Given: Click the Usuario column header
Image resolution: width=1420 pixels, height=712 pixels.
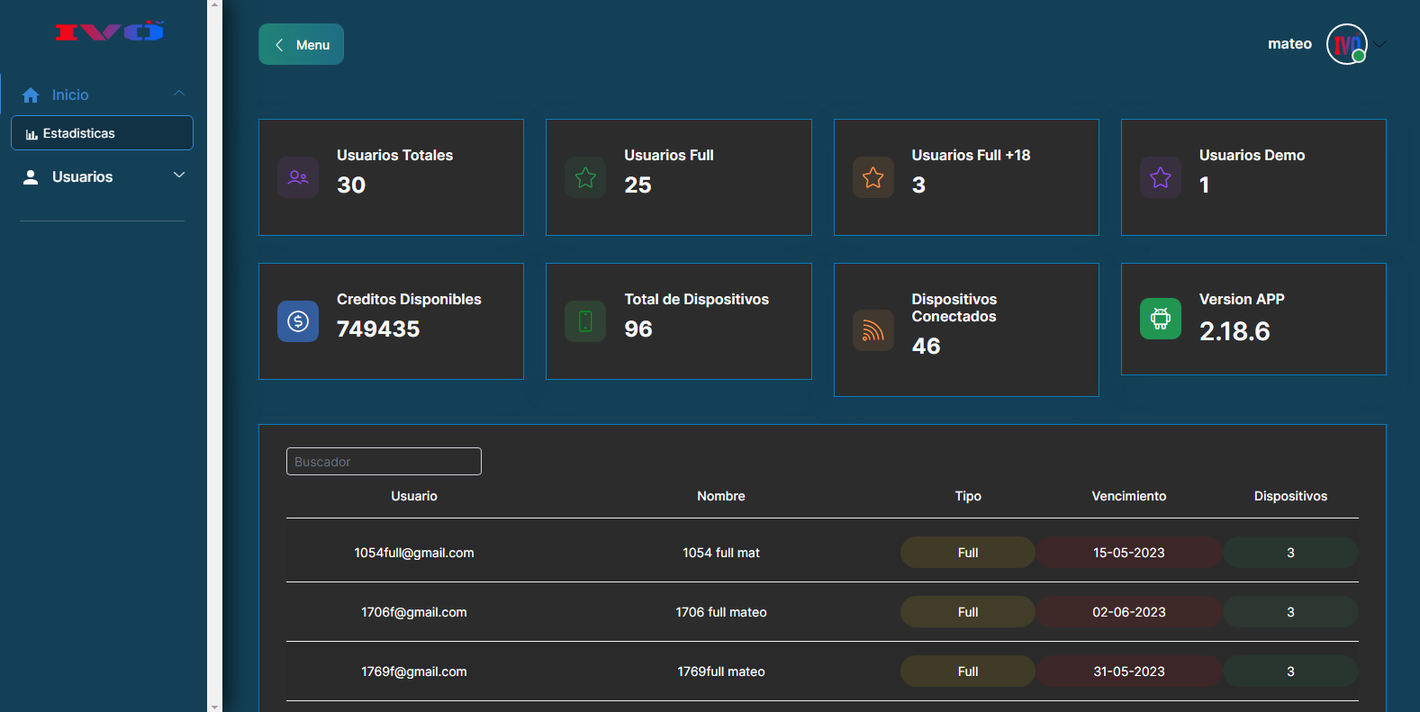Looking at the screenshot, I should (x=414, y=496).
